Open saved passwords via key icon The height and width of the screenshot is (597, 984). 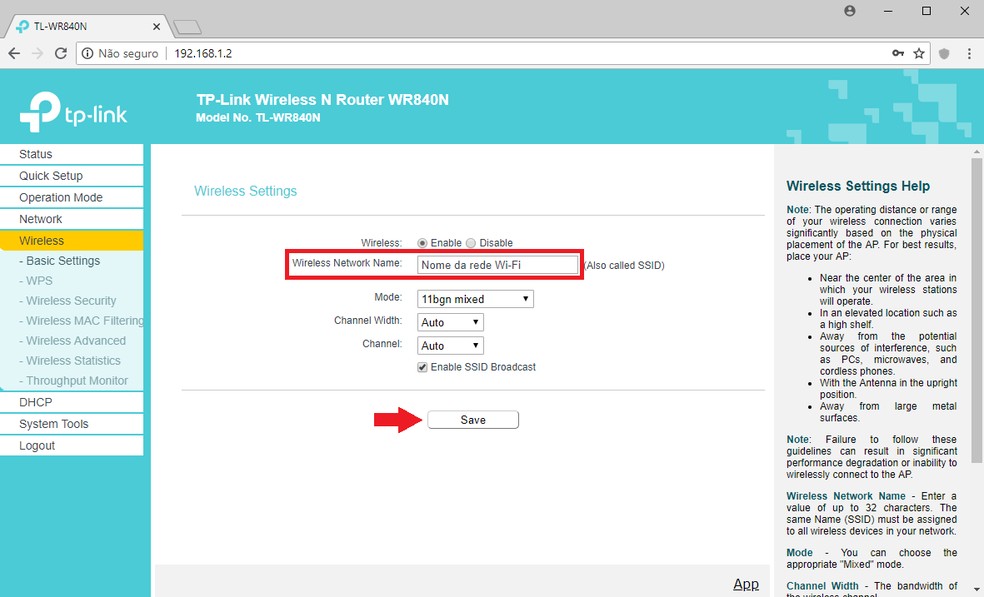tap(898, 53)
